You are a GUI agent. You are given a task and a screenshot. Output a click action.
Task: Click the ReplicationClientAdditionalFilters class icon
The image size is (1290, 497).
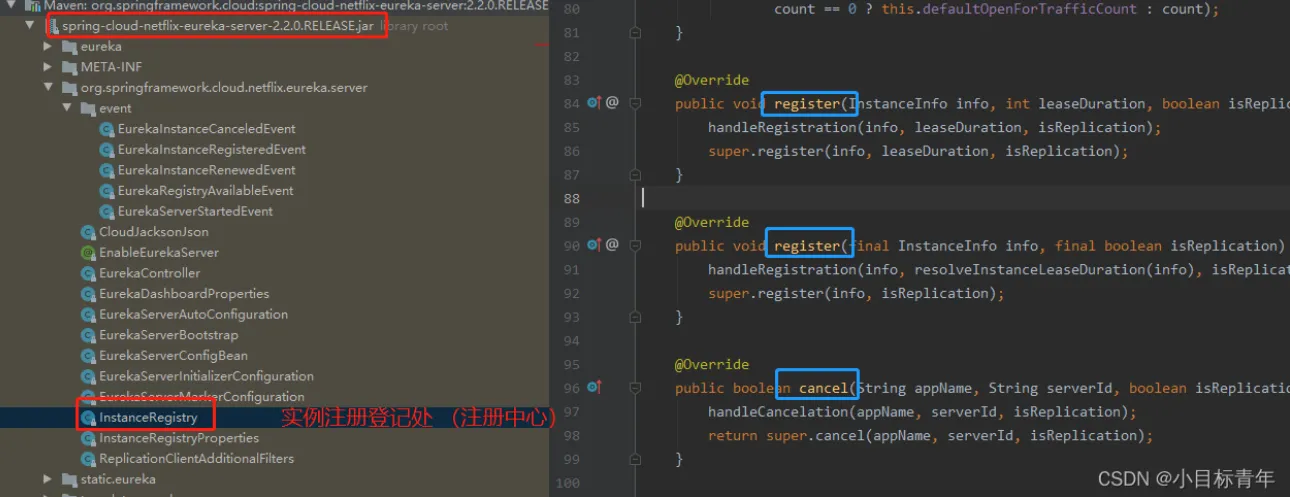[88, 459]
